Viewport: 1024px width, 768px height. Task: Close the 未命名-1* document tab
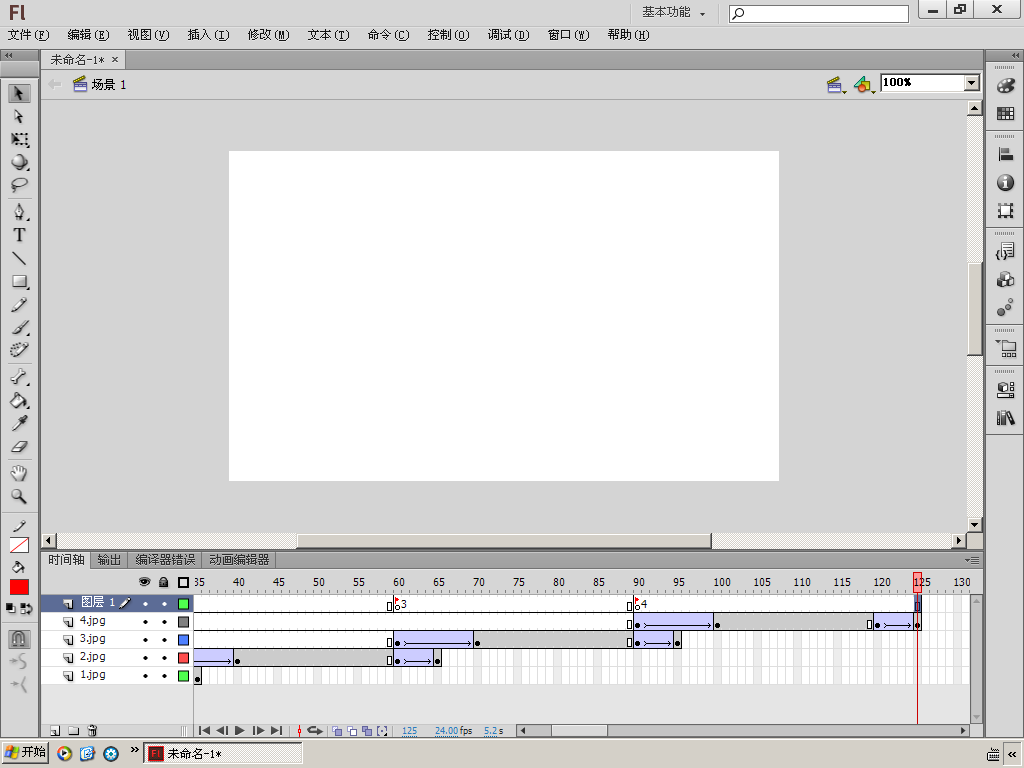pyautogui.click(x=115, y=59)
